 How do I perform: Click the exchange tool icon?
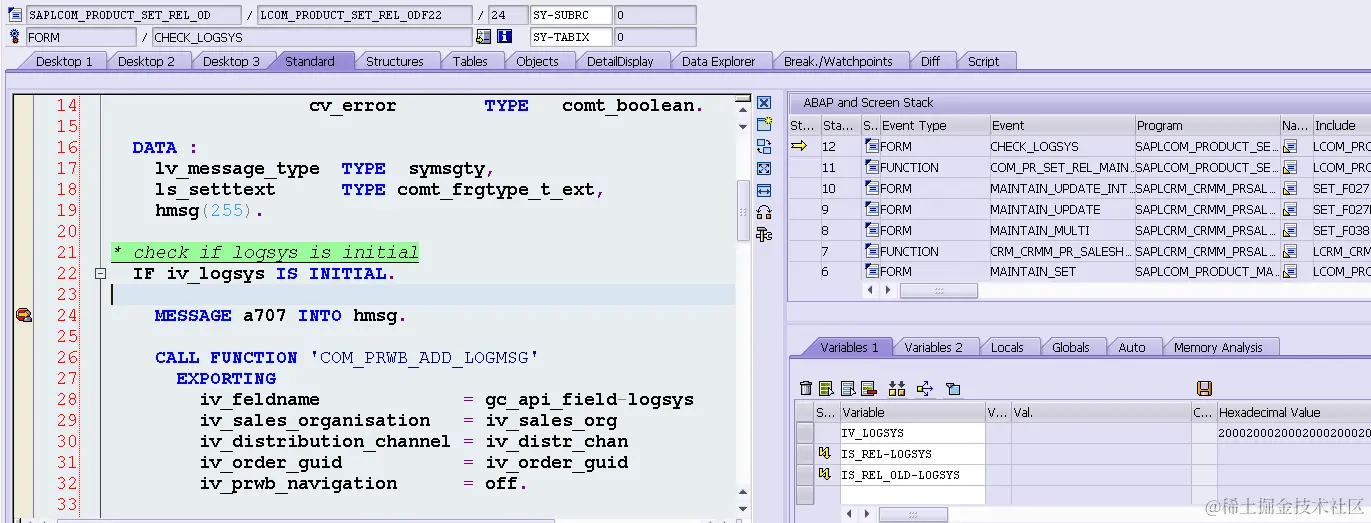click(x=764, y=147)
